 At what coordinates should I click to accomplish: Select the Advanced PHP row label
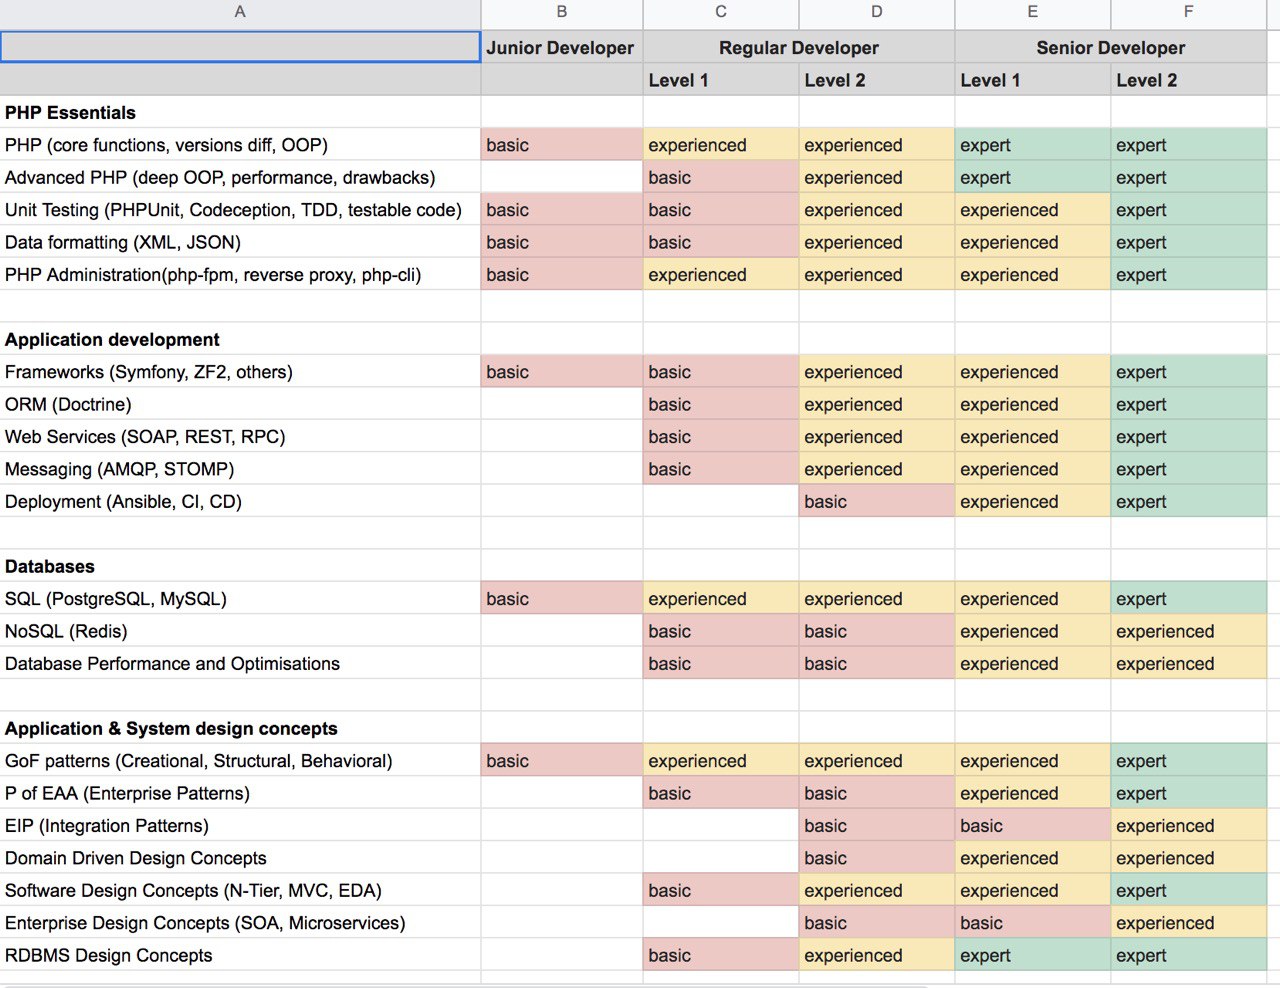(x=240, y=177)
